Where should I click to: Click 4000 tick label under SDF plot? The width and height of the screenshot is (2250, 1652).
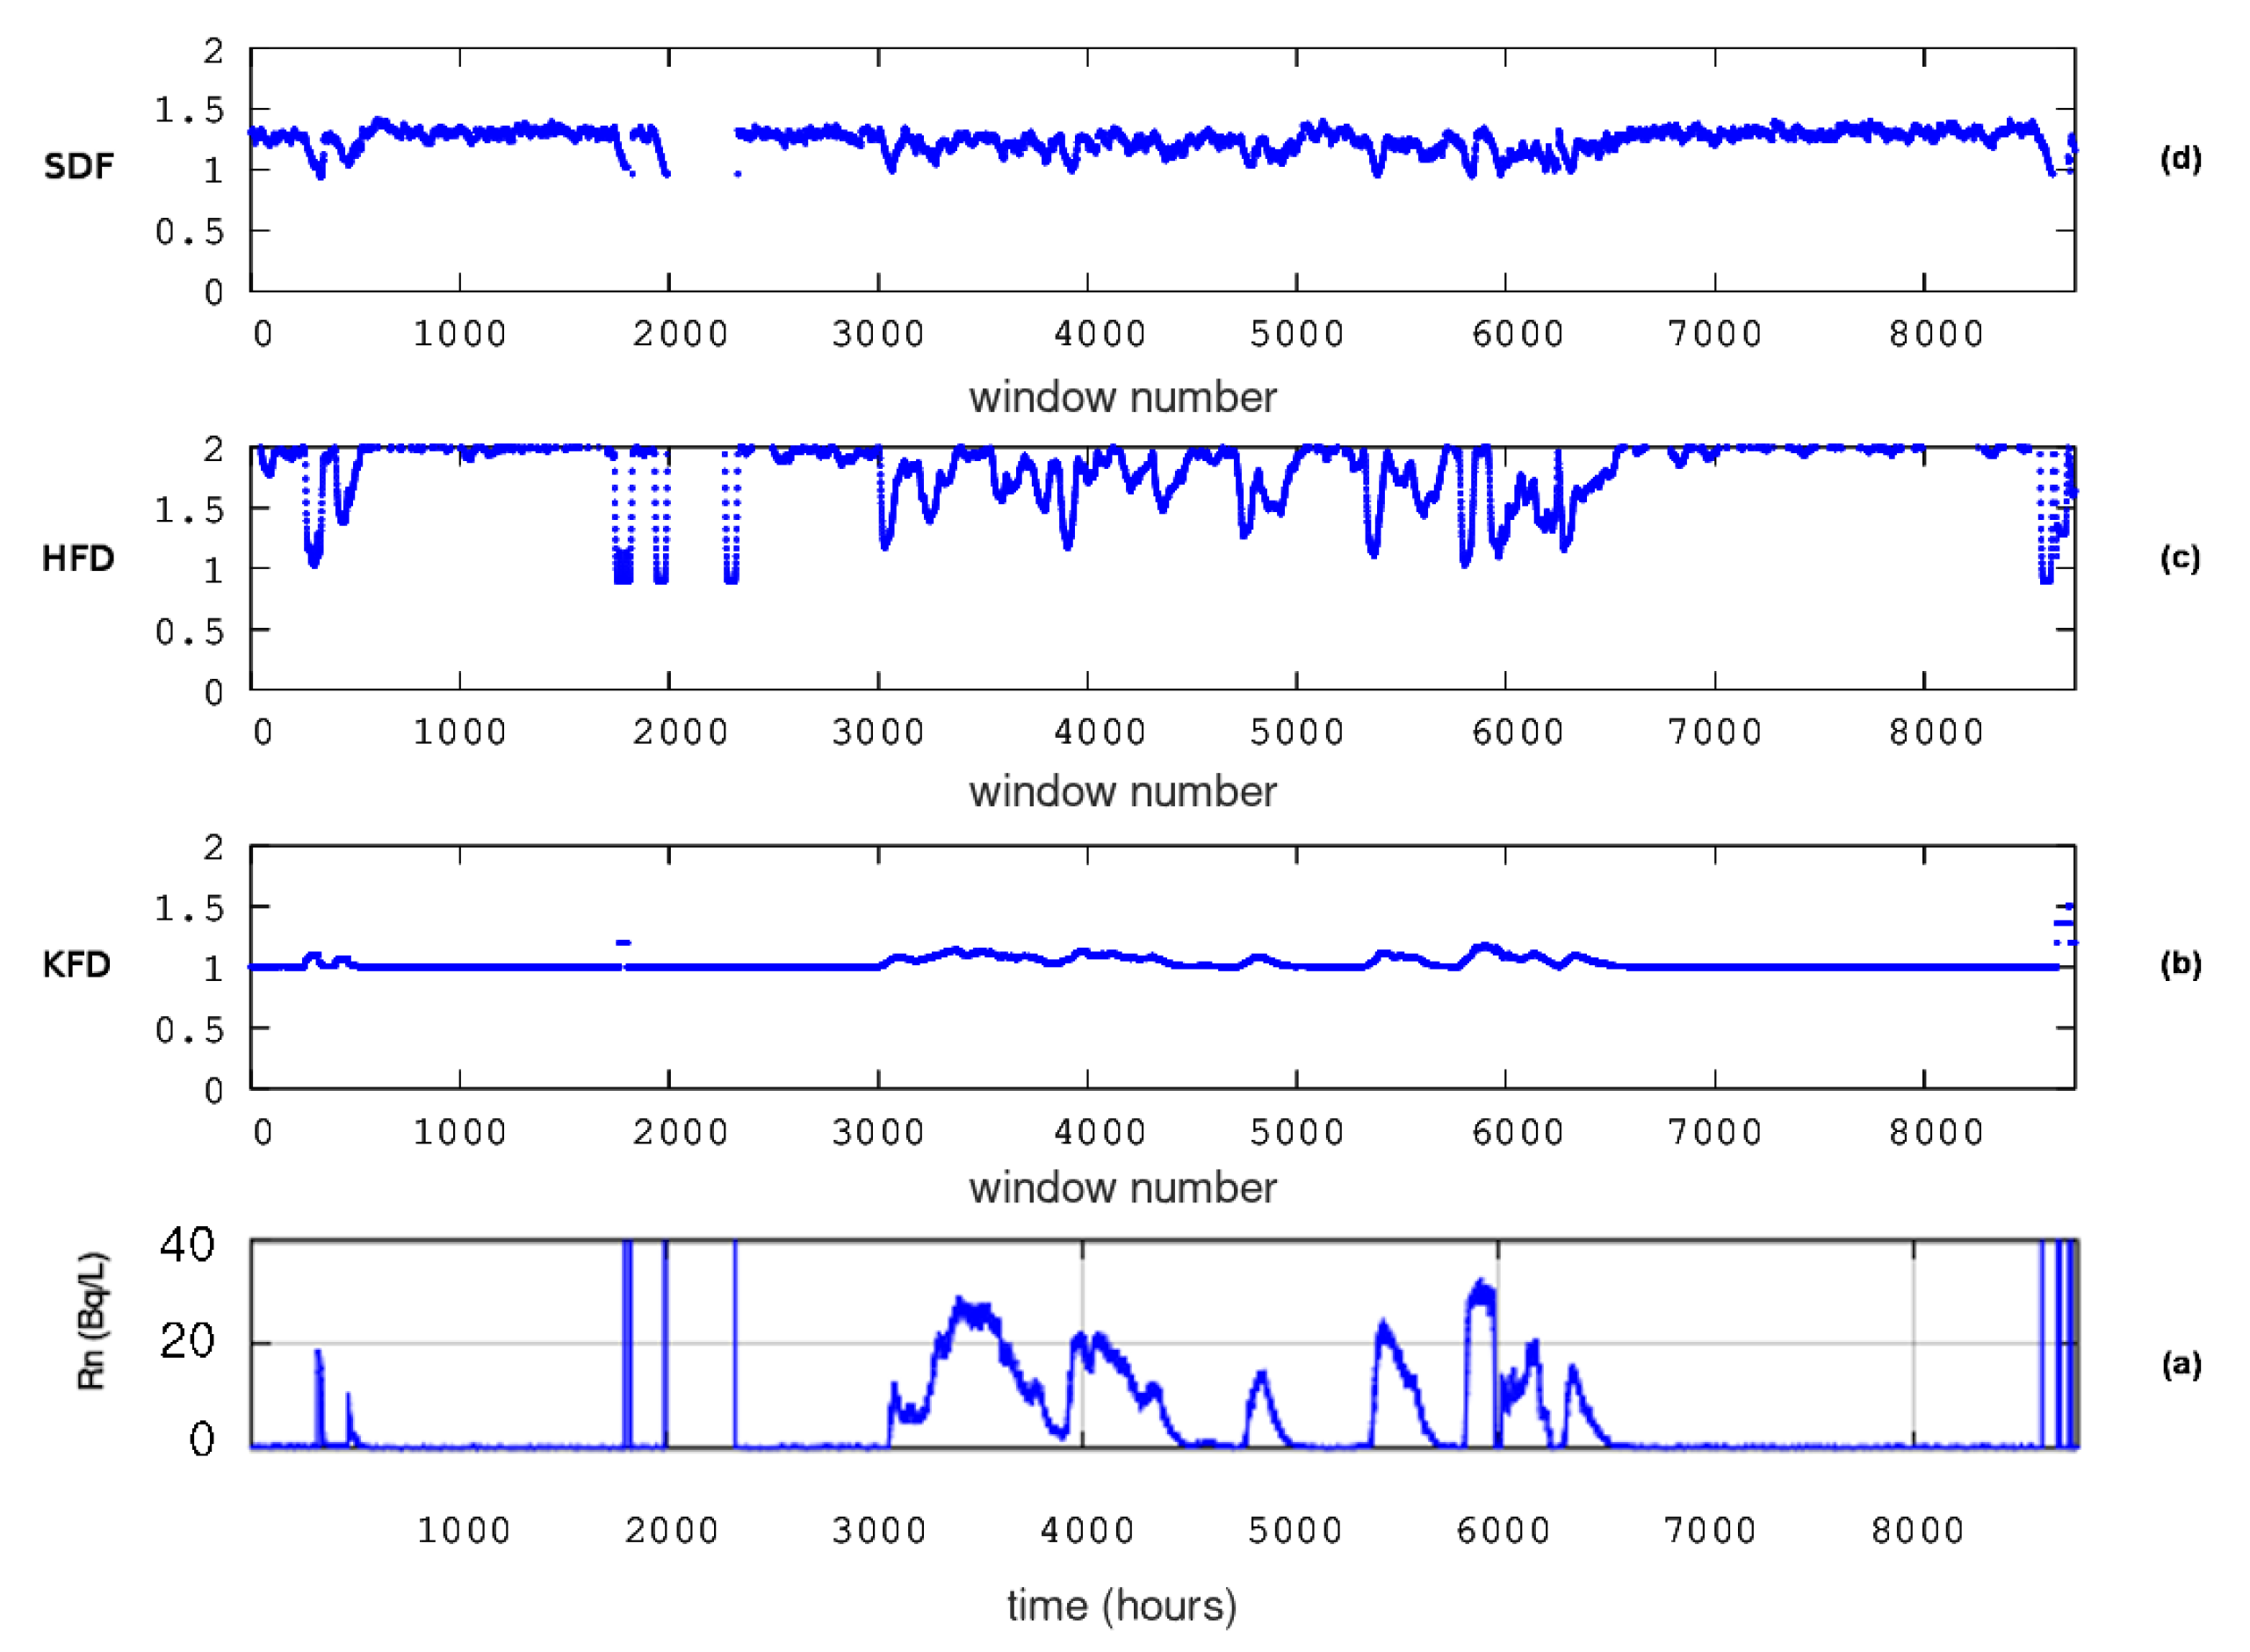tap(1099, 333)
